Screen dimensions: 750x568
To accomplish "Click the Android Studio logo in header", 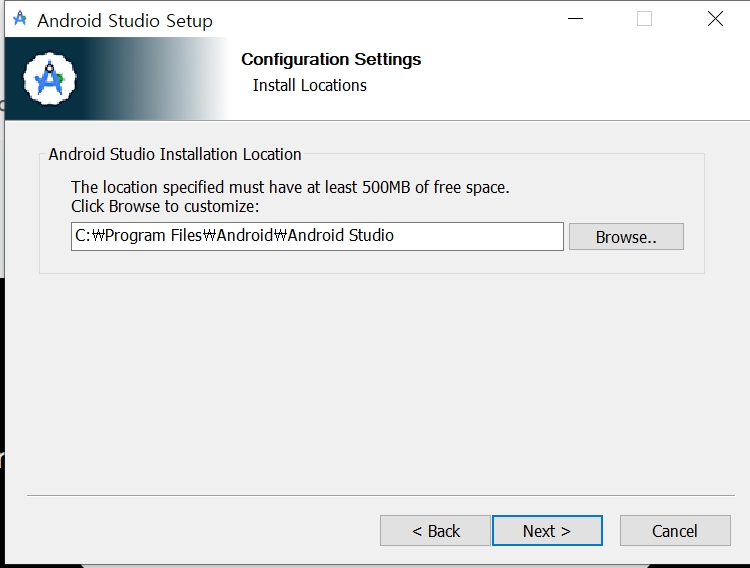I will 49,79.
